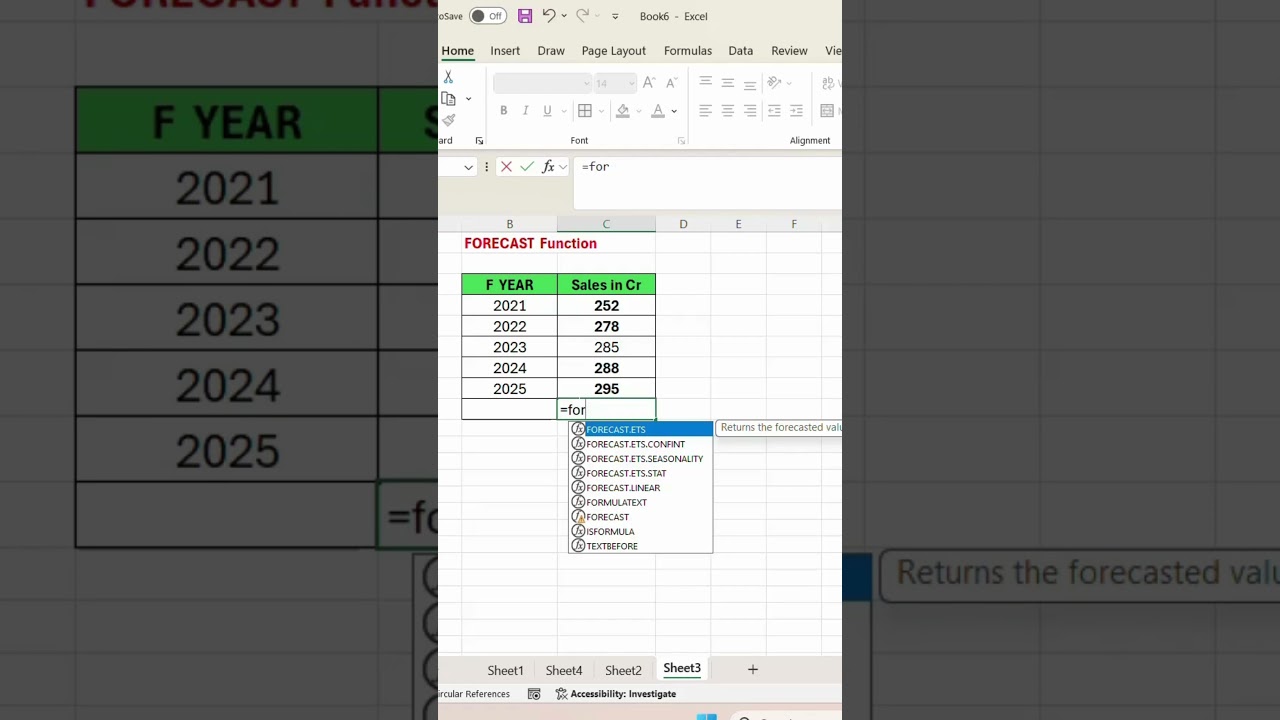The width and height of the screenshot is (1280, 720).
Task: Confirm entry with green checkmark
Action: pyautogui.click(x=527, y=167)
